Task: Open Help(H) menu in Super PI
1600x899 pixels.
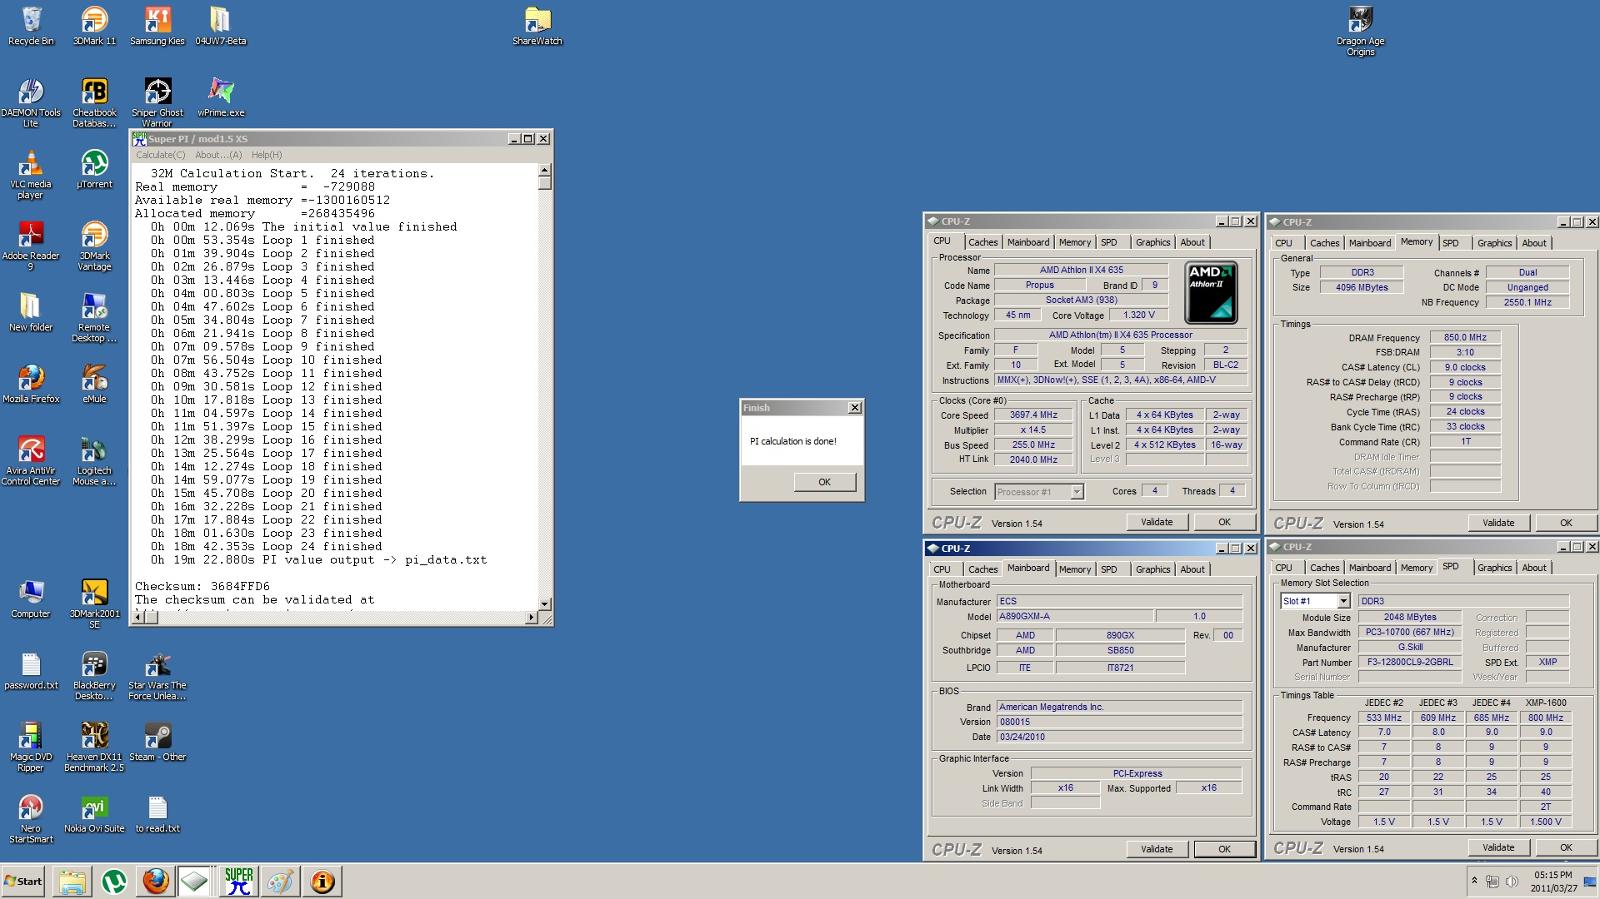Action: [x=267, y=155]
